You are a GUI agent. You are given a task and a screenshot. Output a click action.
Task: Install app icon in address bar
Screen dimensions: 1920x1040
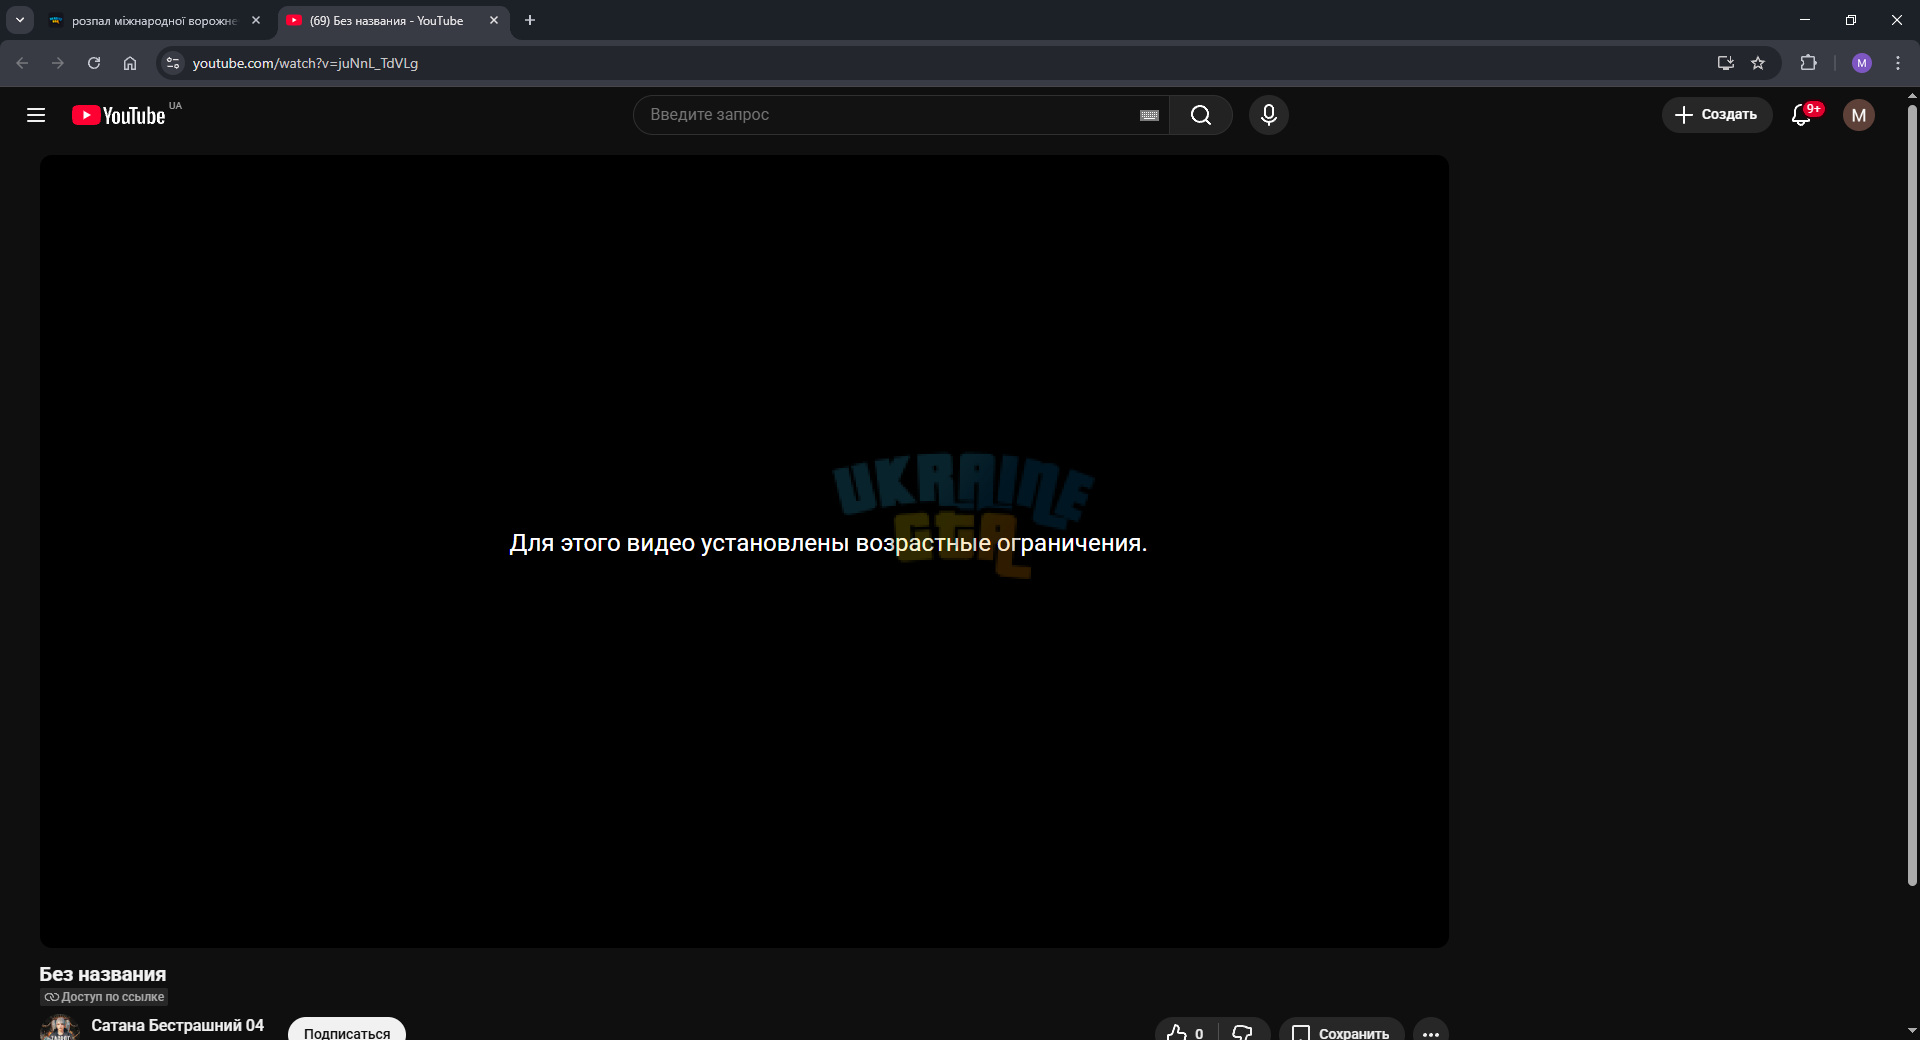click(1725, 63)
